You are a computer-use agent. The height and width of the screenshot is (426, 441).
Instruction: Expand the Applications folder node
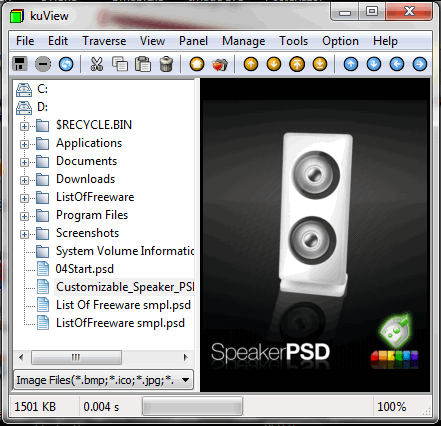point(24,144)
